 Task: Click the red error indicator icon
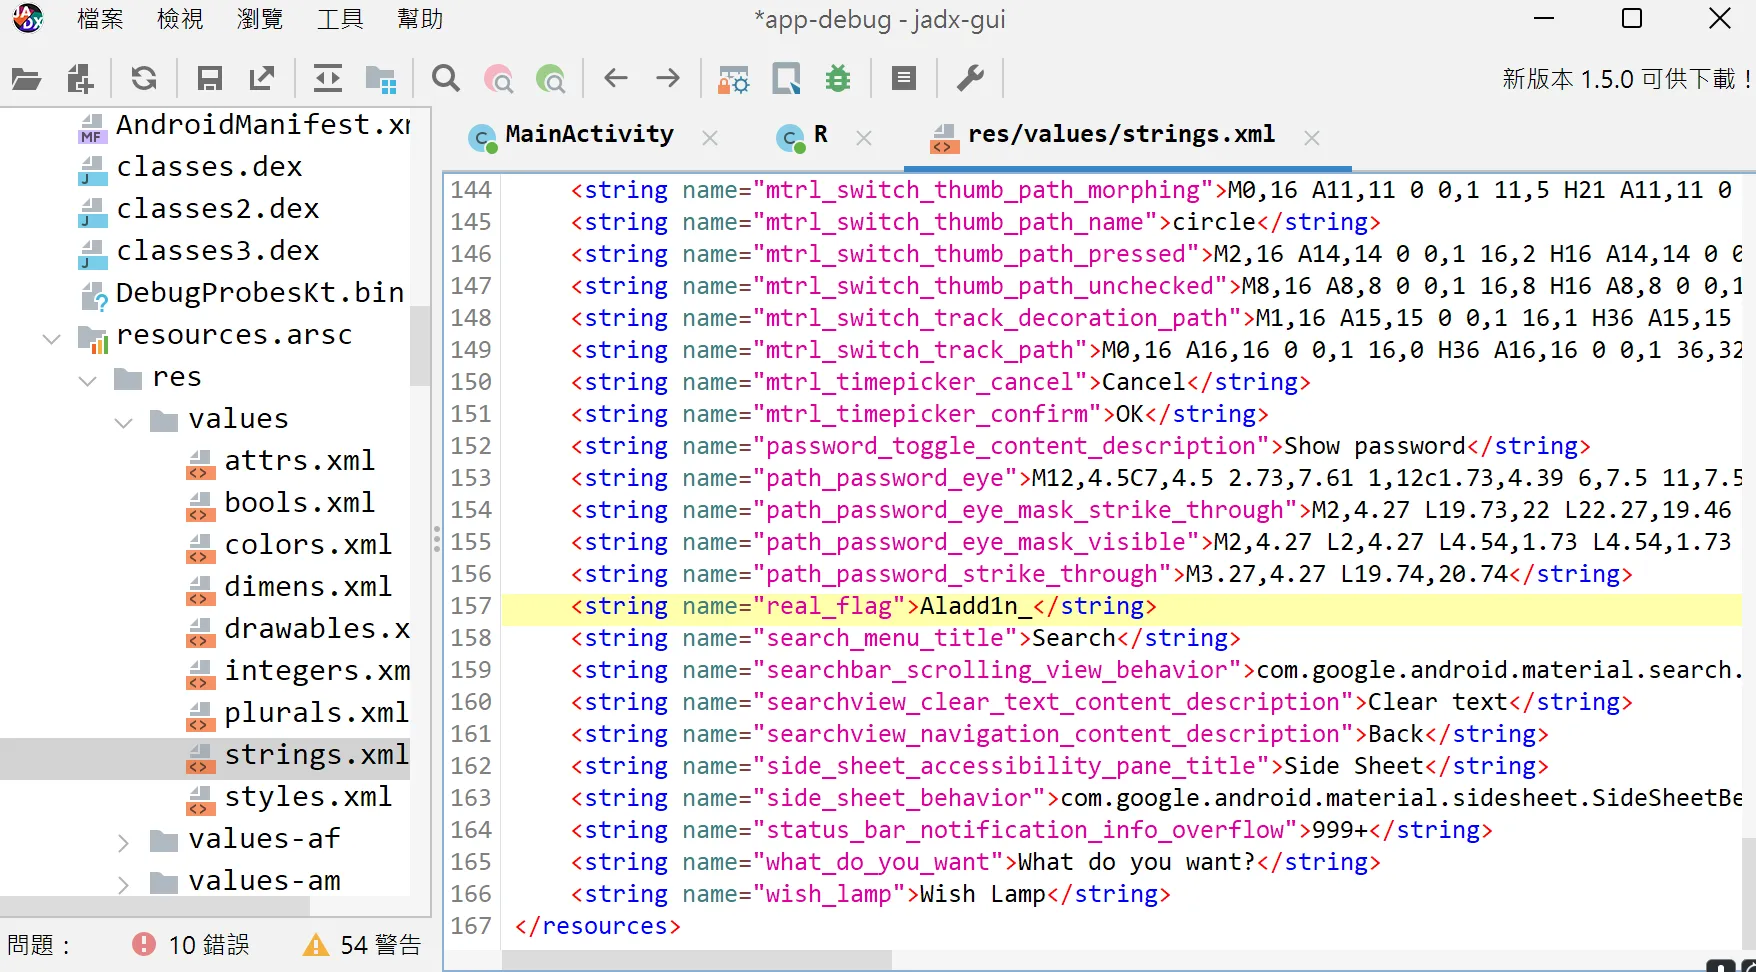pos(144,944)
